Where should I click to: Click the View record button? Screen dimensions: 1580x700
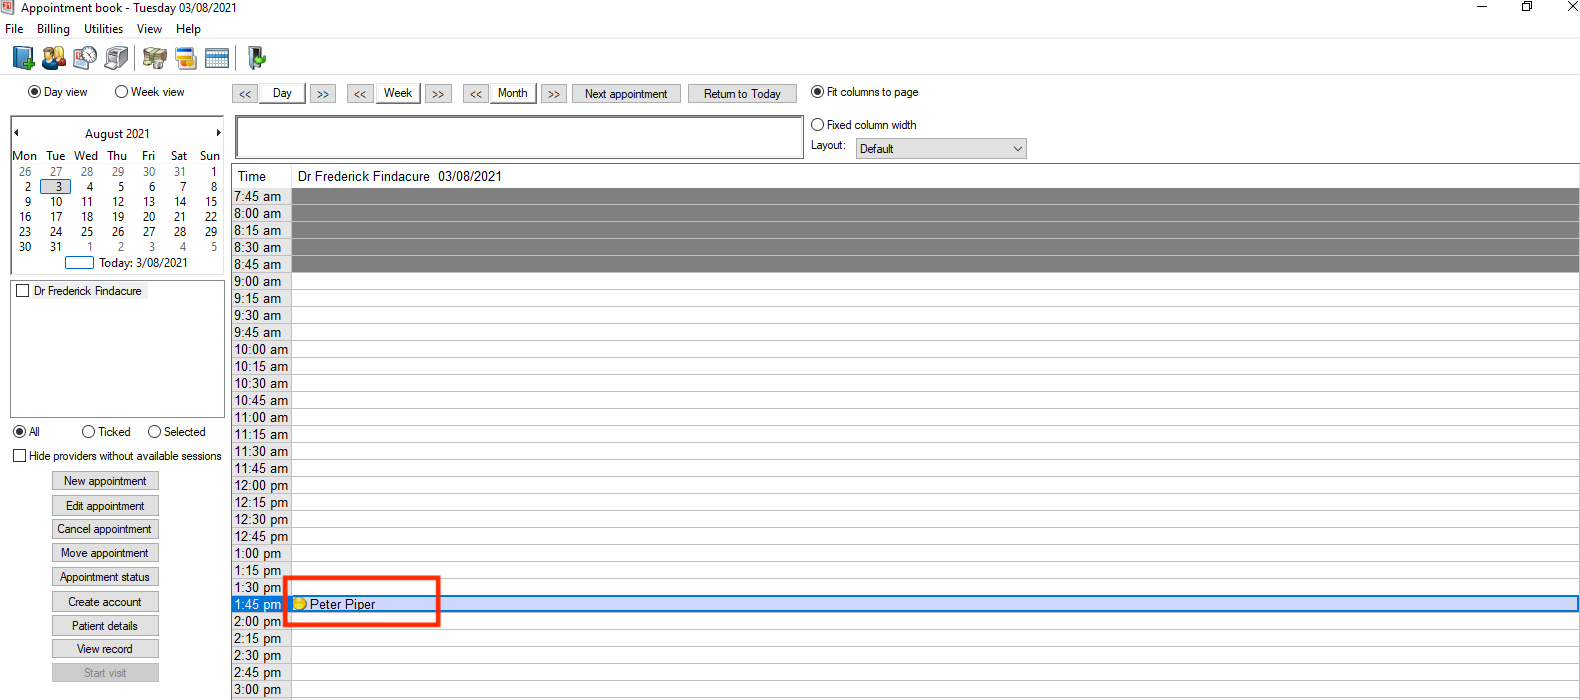(x=105, y=649)
